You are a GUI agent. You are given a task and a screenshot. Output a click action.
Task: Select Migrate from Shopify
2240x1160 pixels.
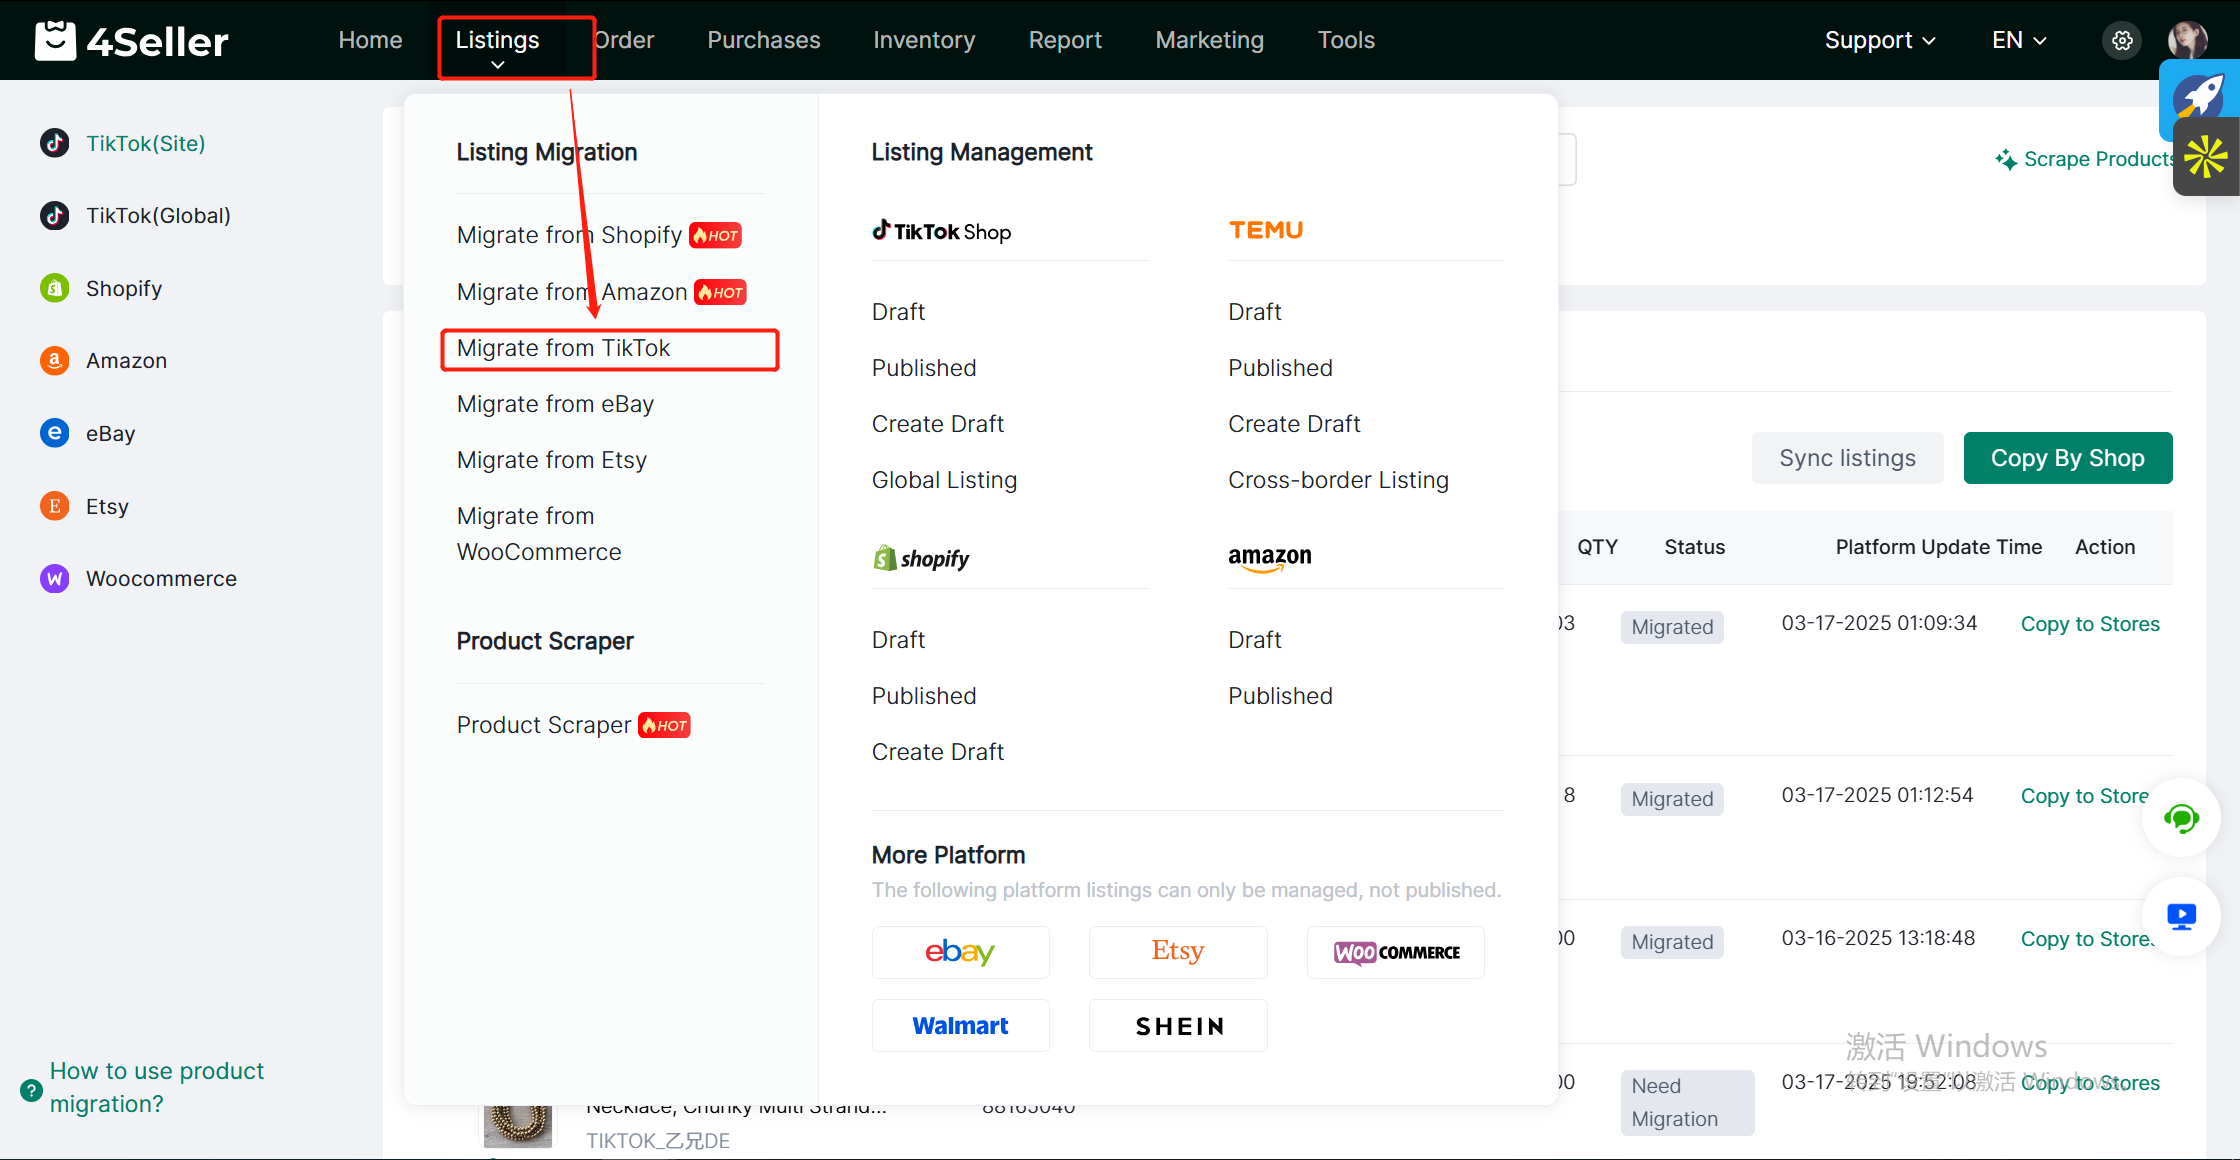569,235
